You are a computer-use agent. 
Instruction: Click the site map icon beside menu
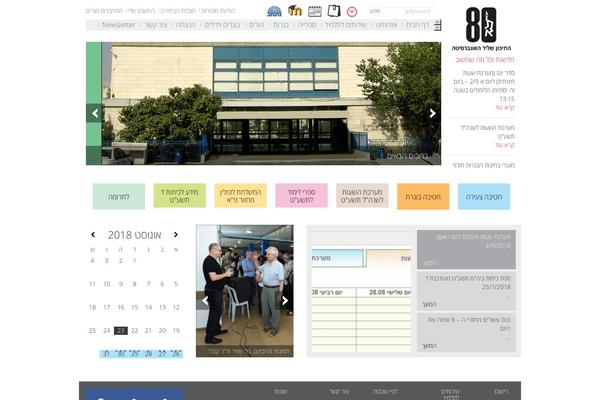[437, 25]
